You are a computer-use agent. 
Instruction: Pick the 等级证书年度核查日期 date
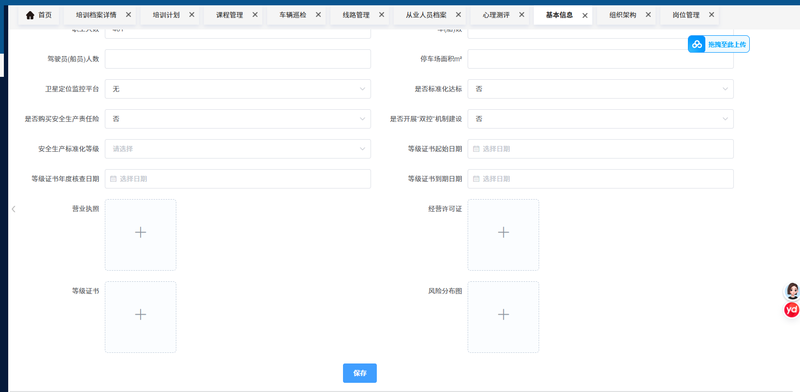coord(238,179)
